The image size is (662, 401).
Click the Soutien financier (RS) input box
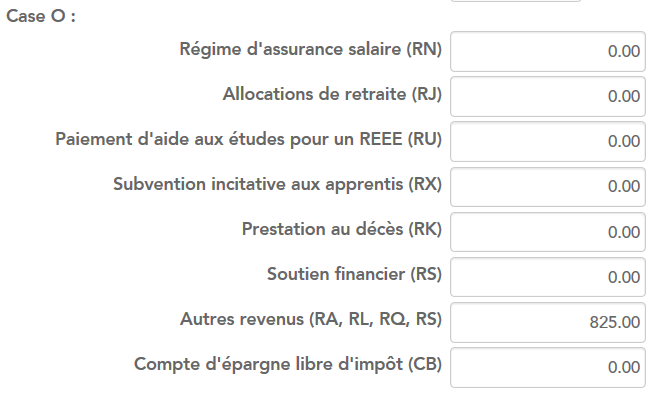point(547,276)
